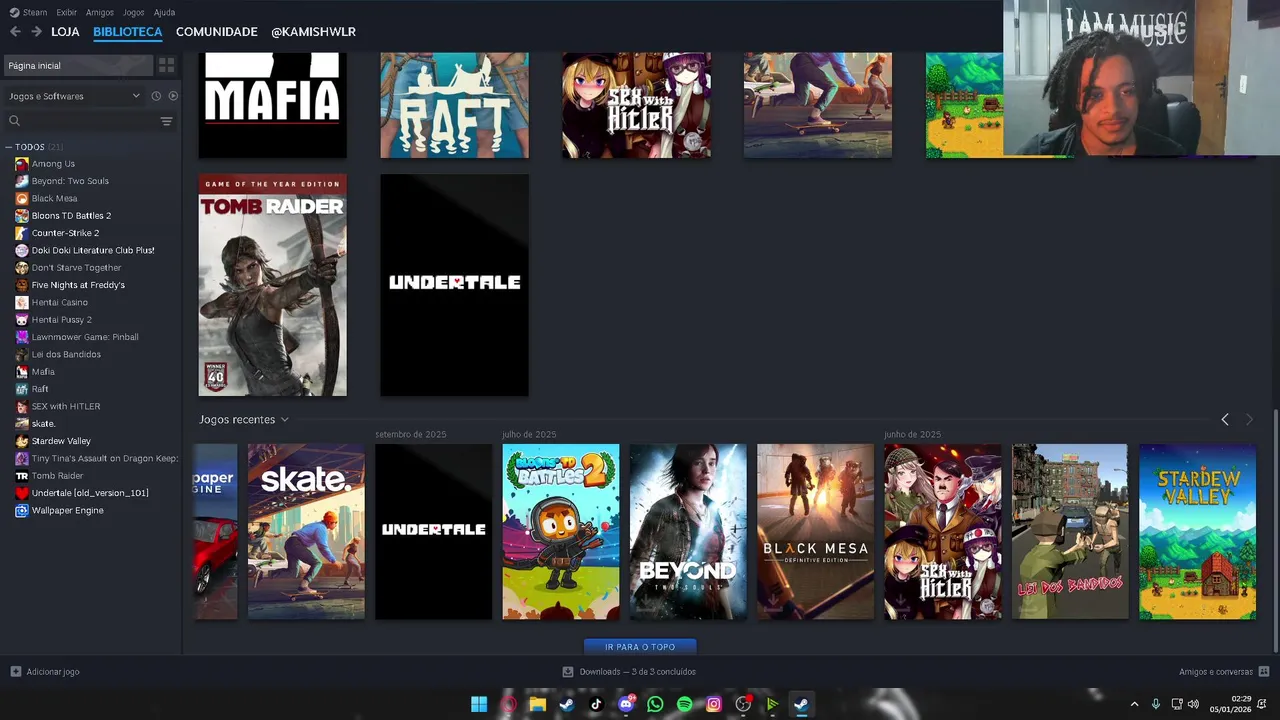Click the Black Mesa orange lambda icon

[22, 198]
